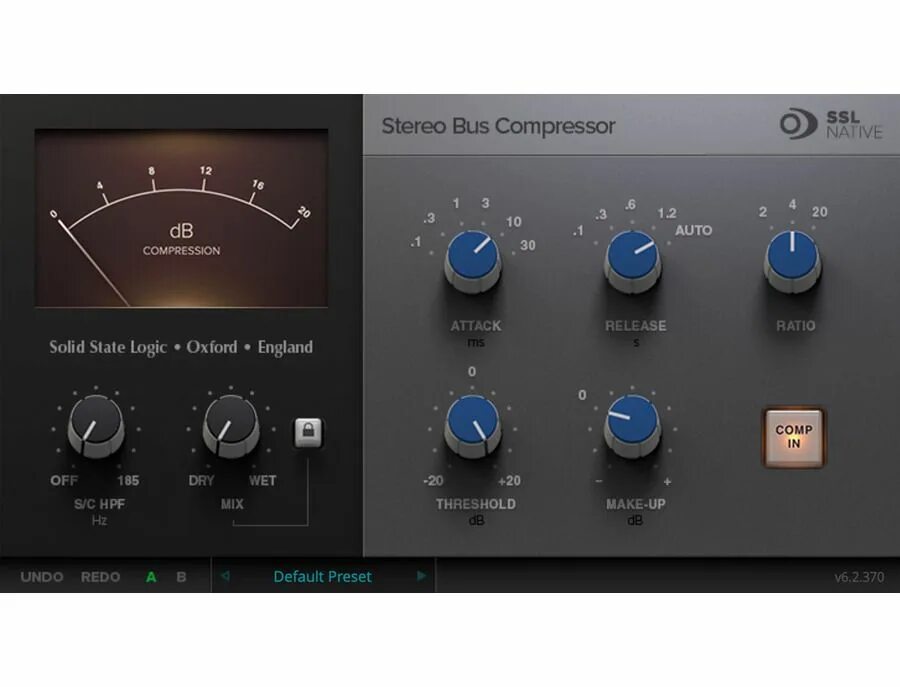
Task: Click the 185 label of S/C HPF
Action: 128,480
